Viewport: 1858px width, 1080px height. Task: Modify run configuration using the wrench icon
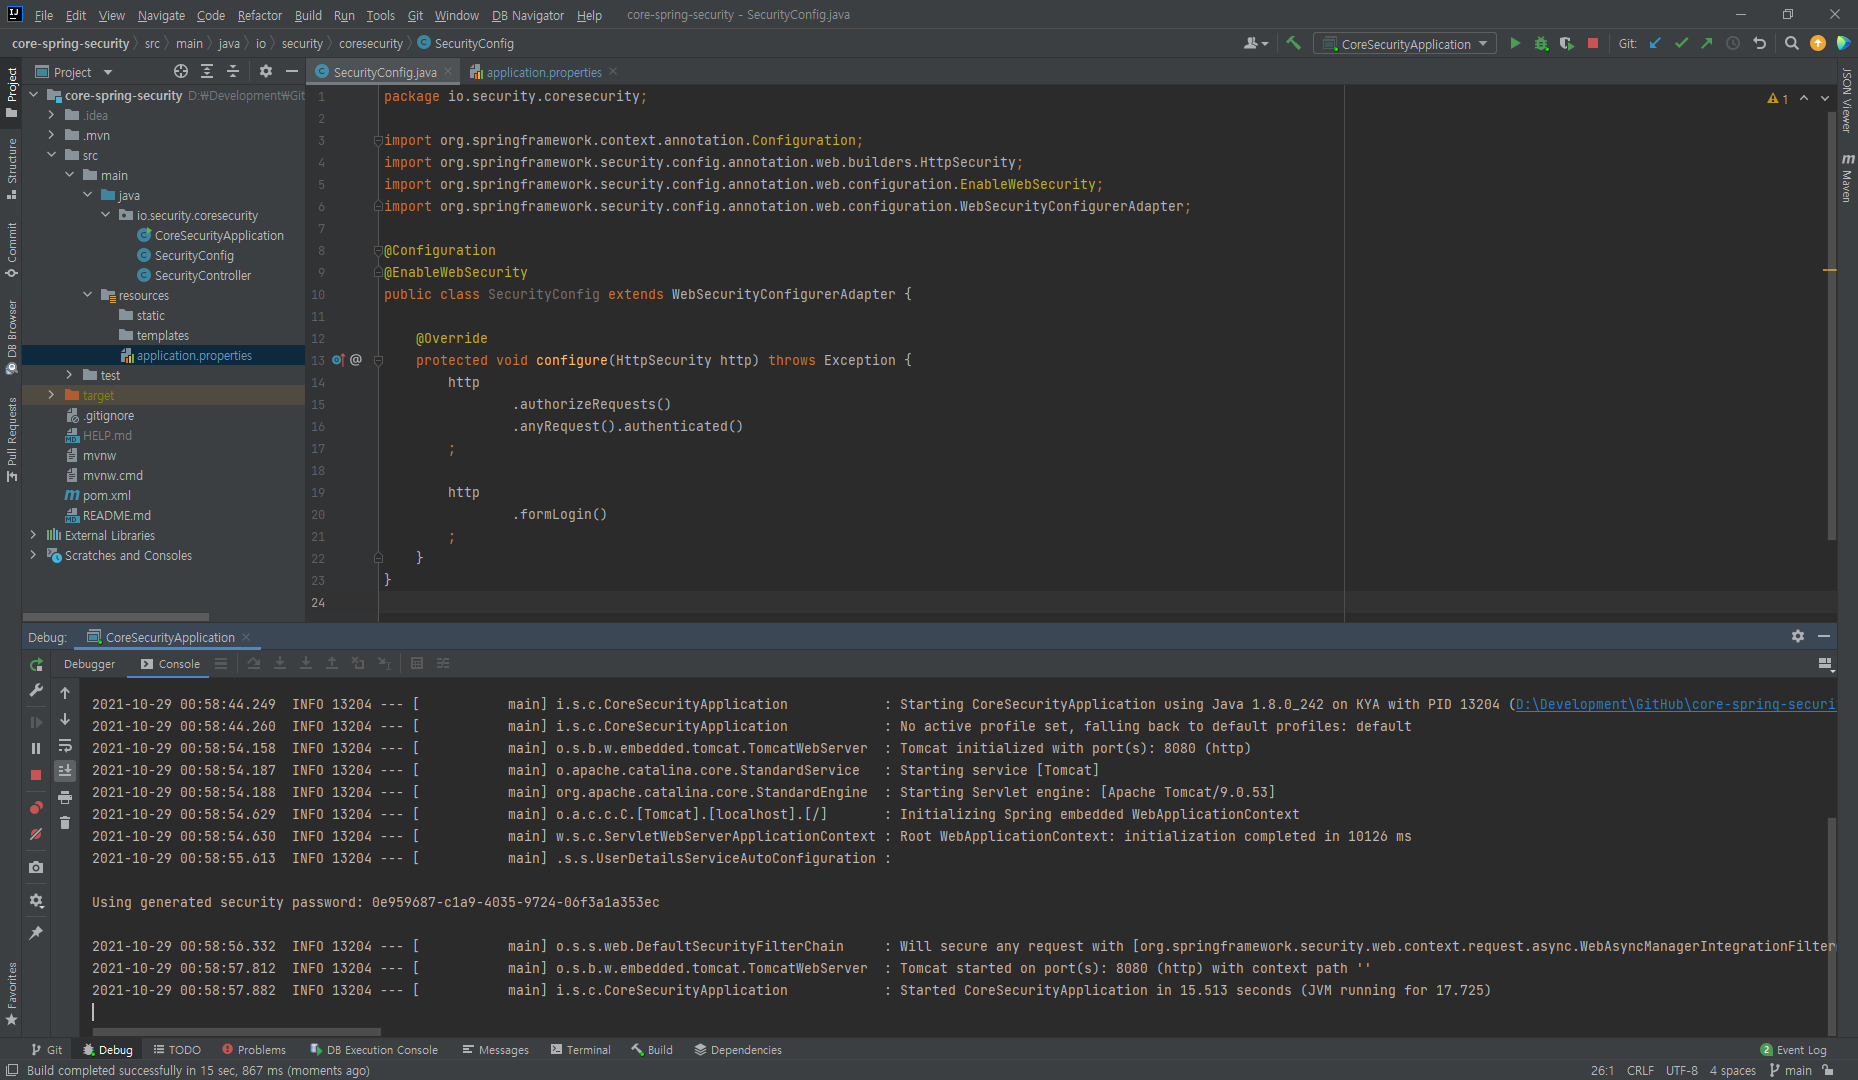[x=36, y=691]
